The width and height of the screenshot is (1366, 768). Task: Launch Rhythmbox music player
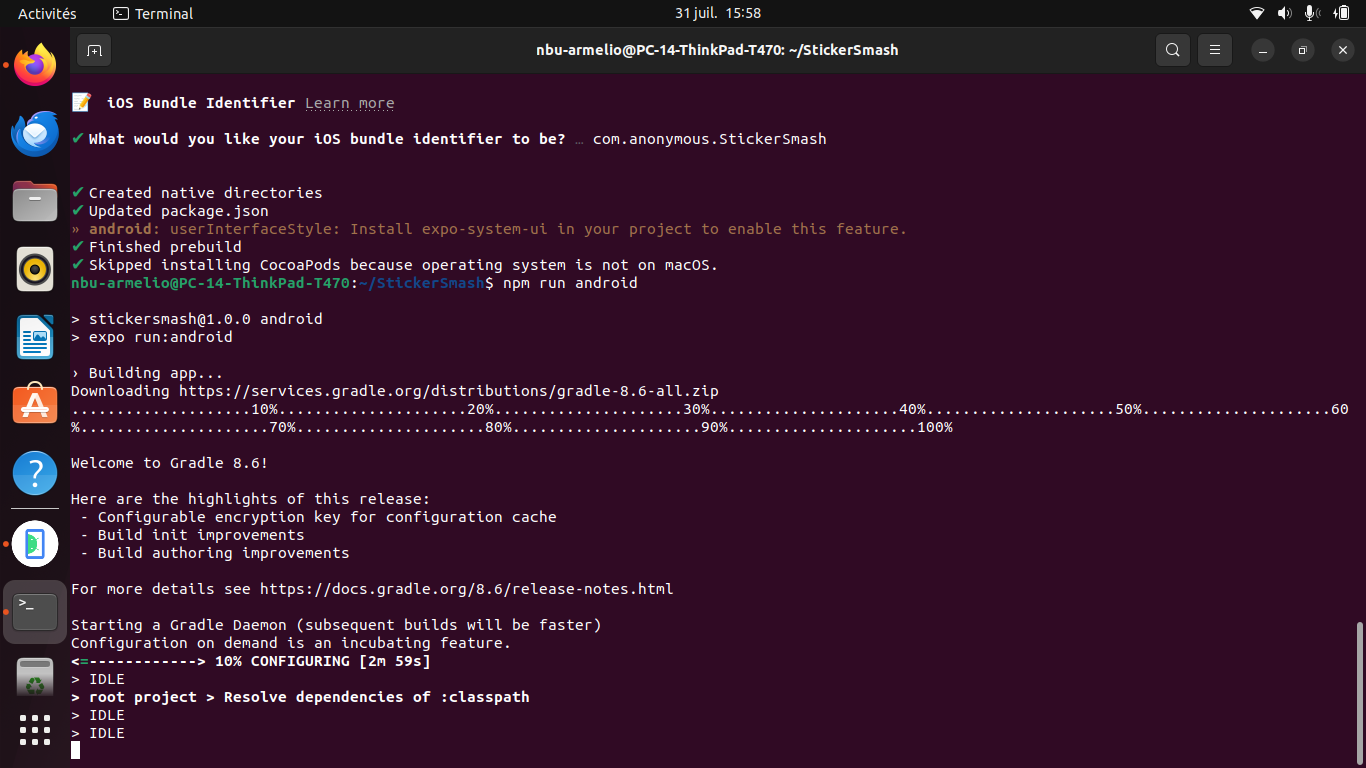click(35, 270)
